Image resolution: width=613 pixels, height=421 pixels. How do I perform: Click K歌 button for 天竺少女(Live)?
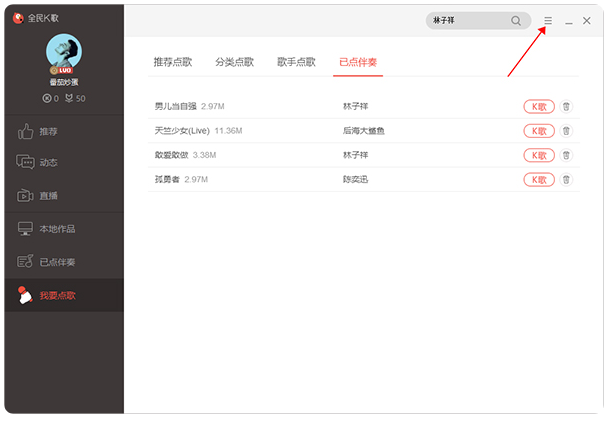[x=539, y=131]
